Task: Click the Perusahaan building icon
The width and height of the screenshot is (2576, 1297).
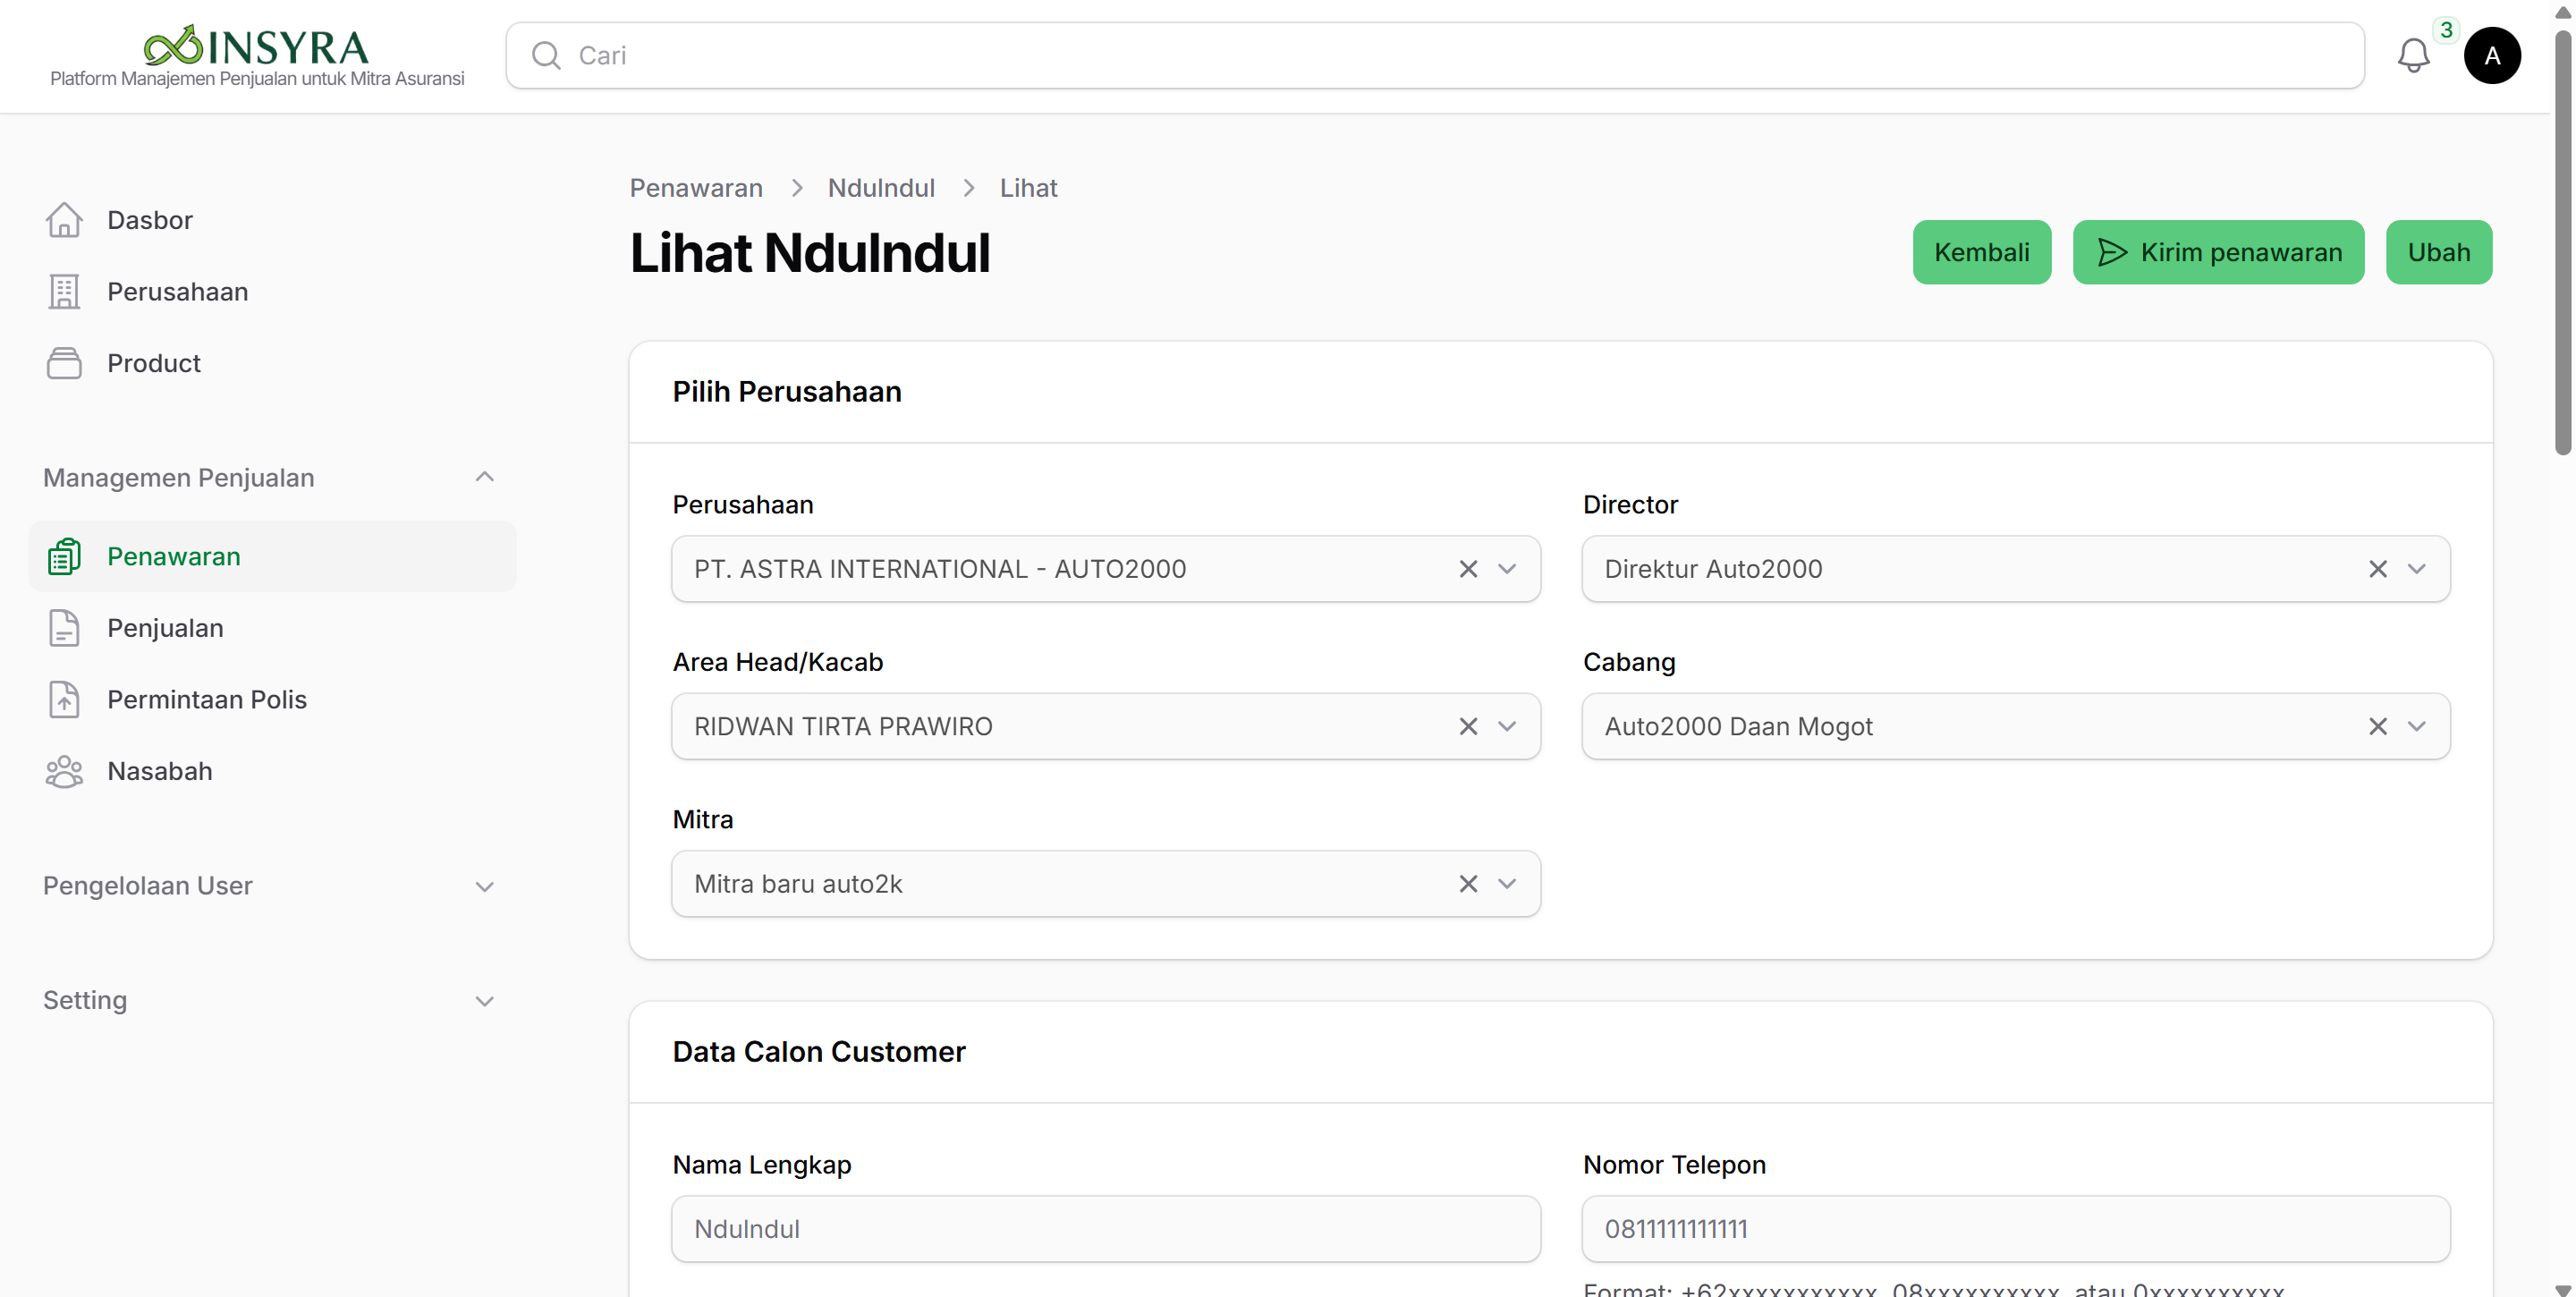Action: tap(64, 292)
